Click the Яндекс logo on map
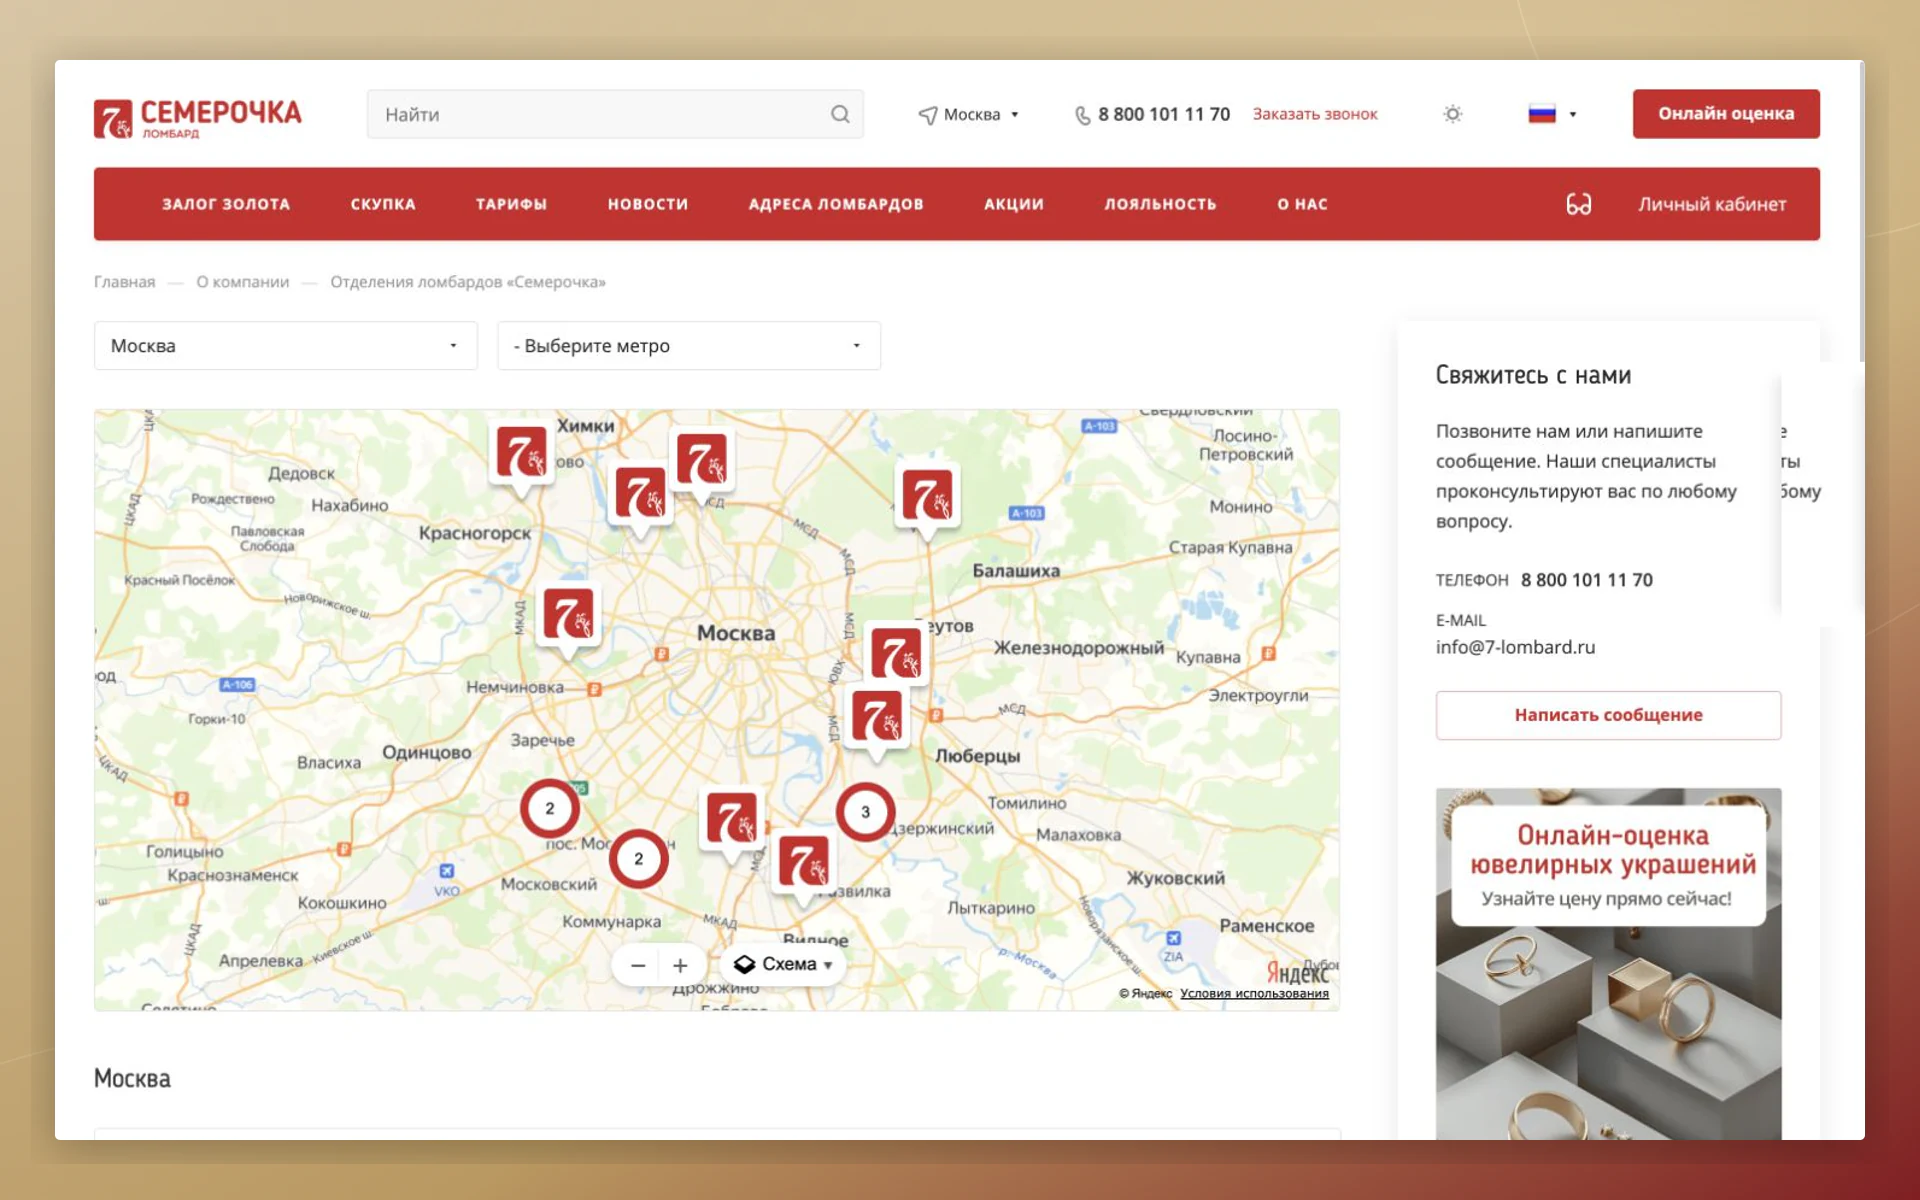Viewport: 1920px width, 1200px height. coord(1298,972)
